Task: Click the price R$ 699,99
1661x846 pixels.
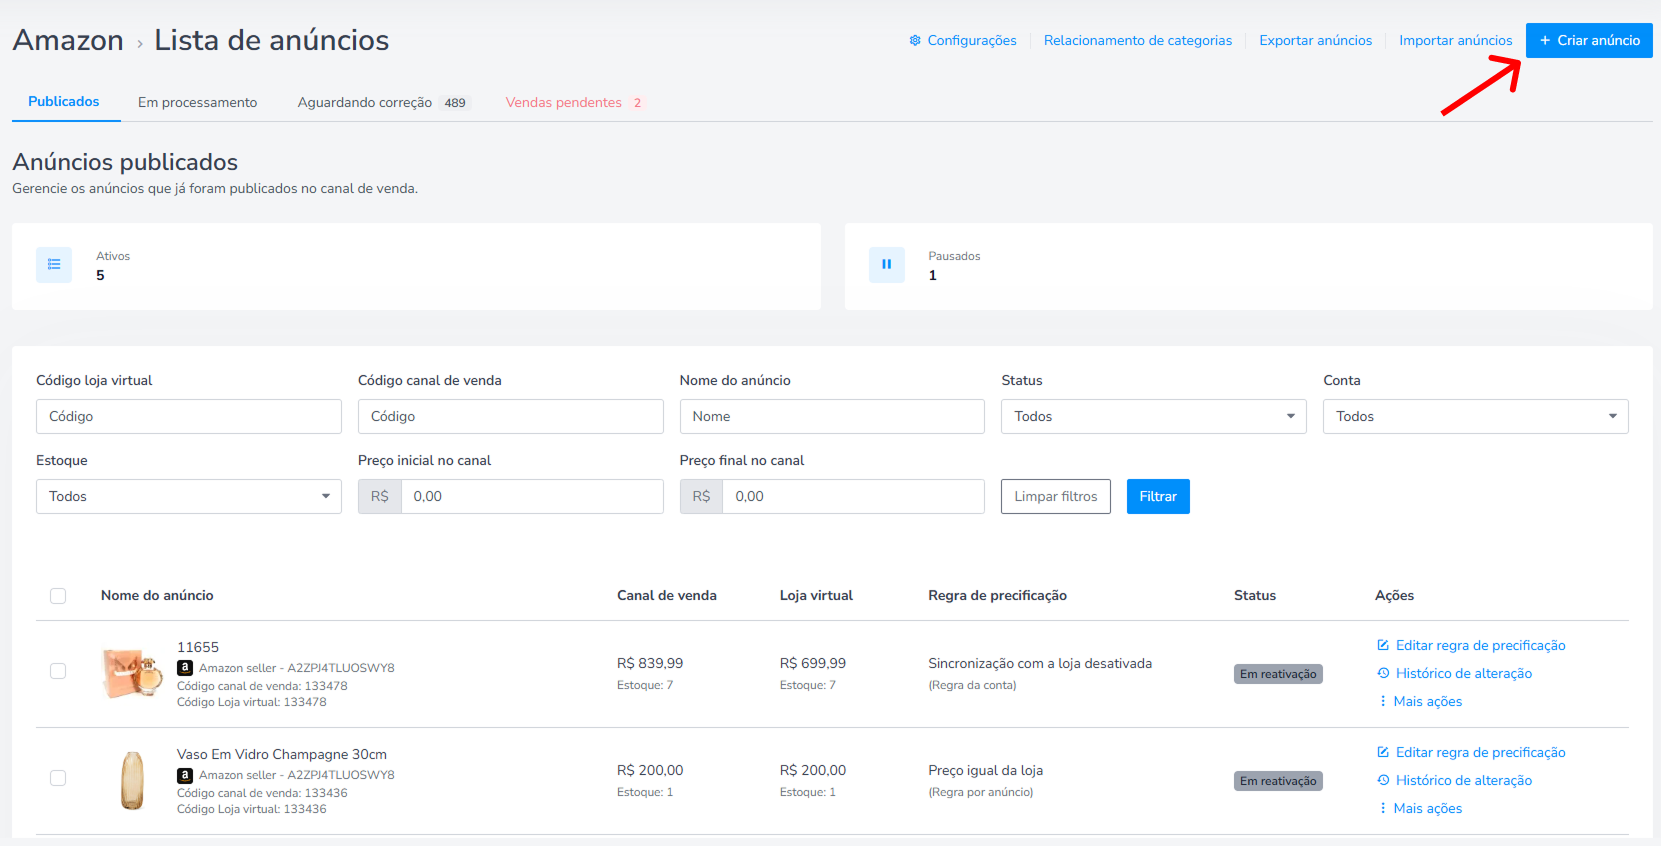Action: pyautogui.click(x=813, y=664)
